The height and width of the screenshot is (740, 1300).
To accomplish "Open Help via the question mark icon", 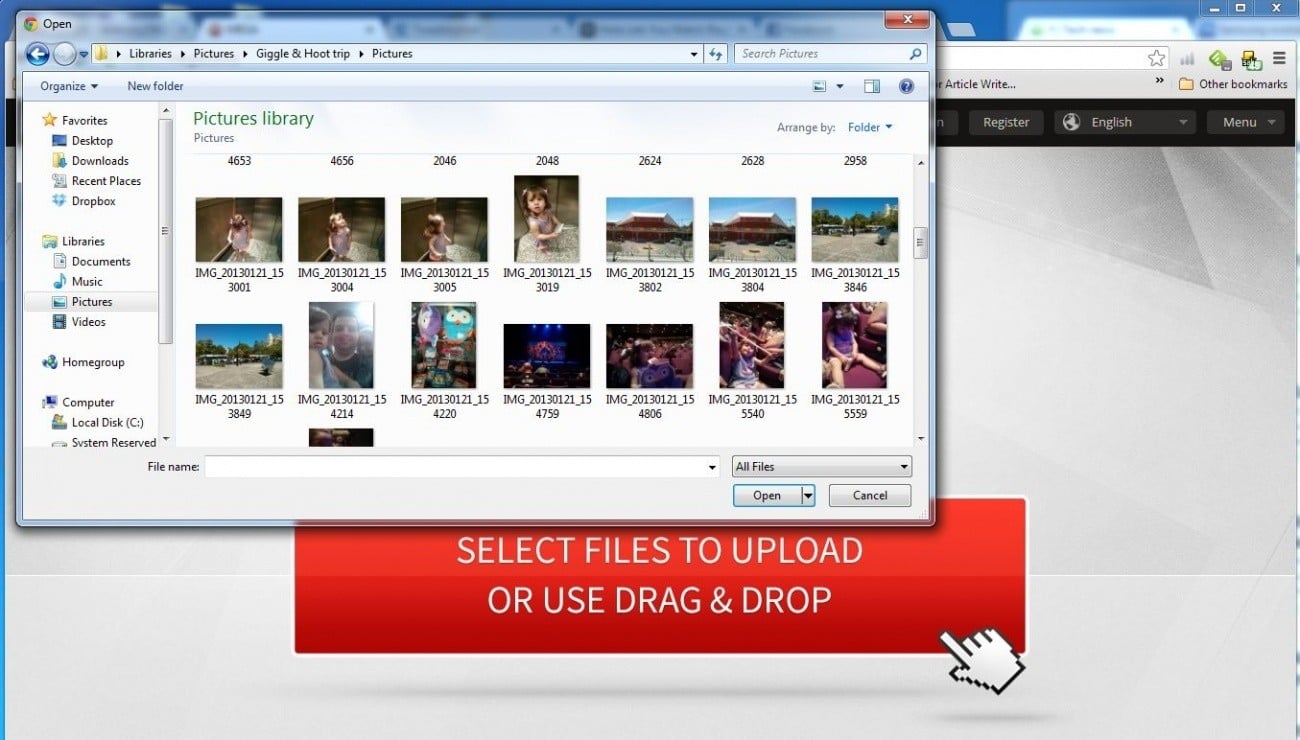I will tap(906, 86).
